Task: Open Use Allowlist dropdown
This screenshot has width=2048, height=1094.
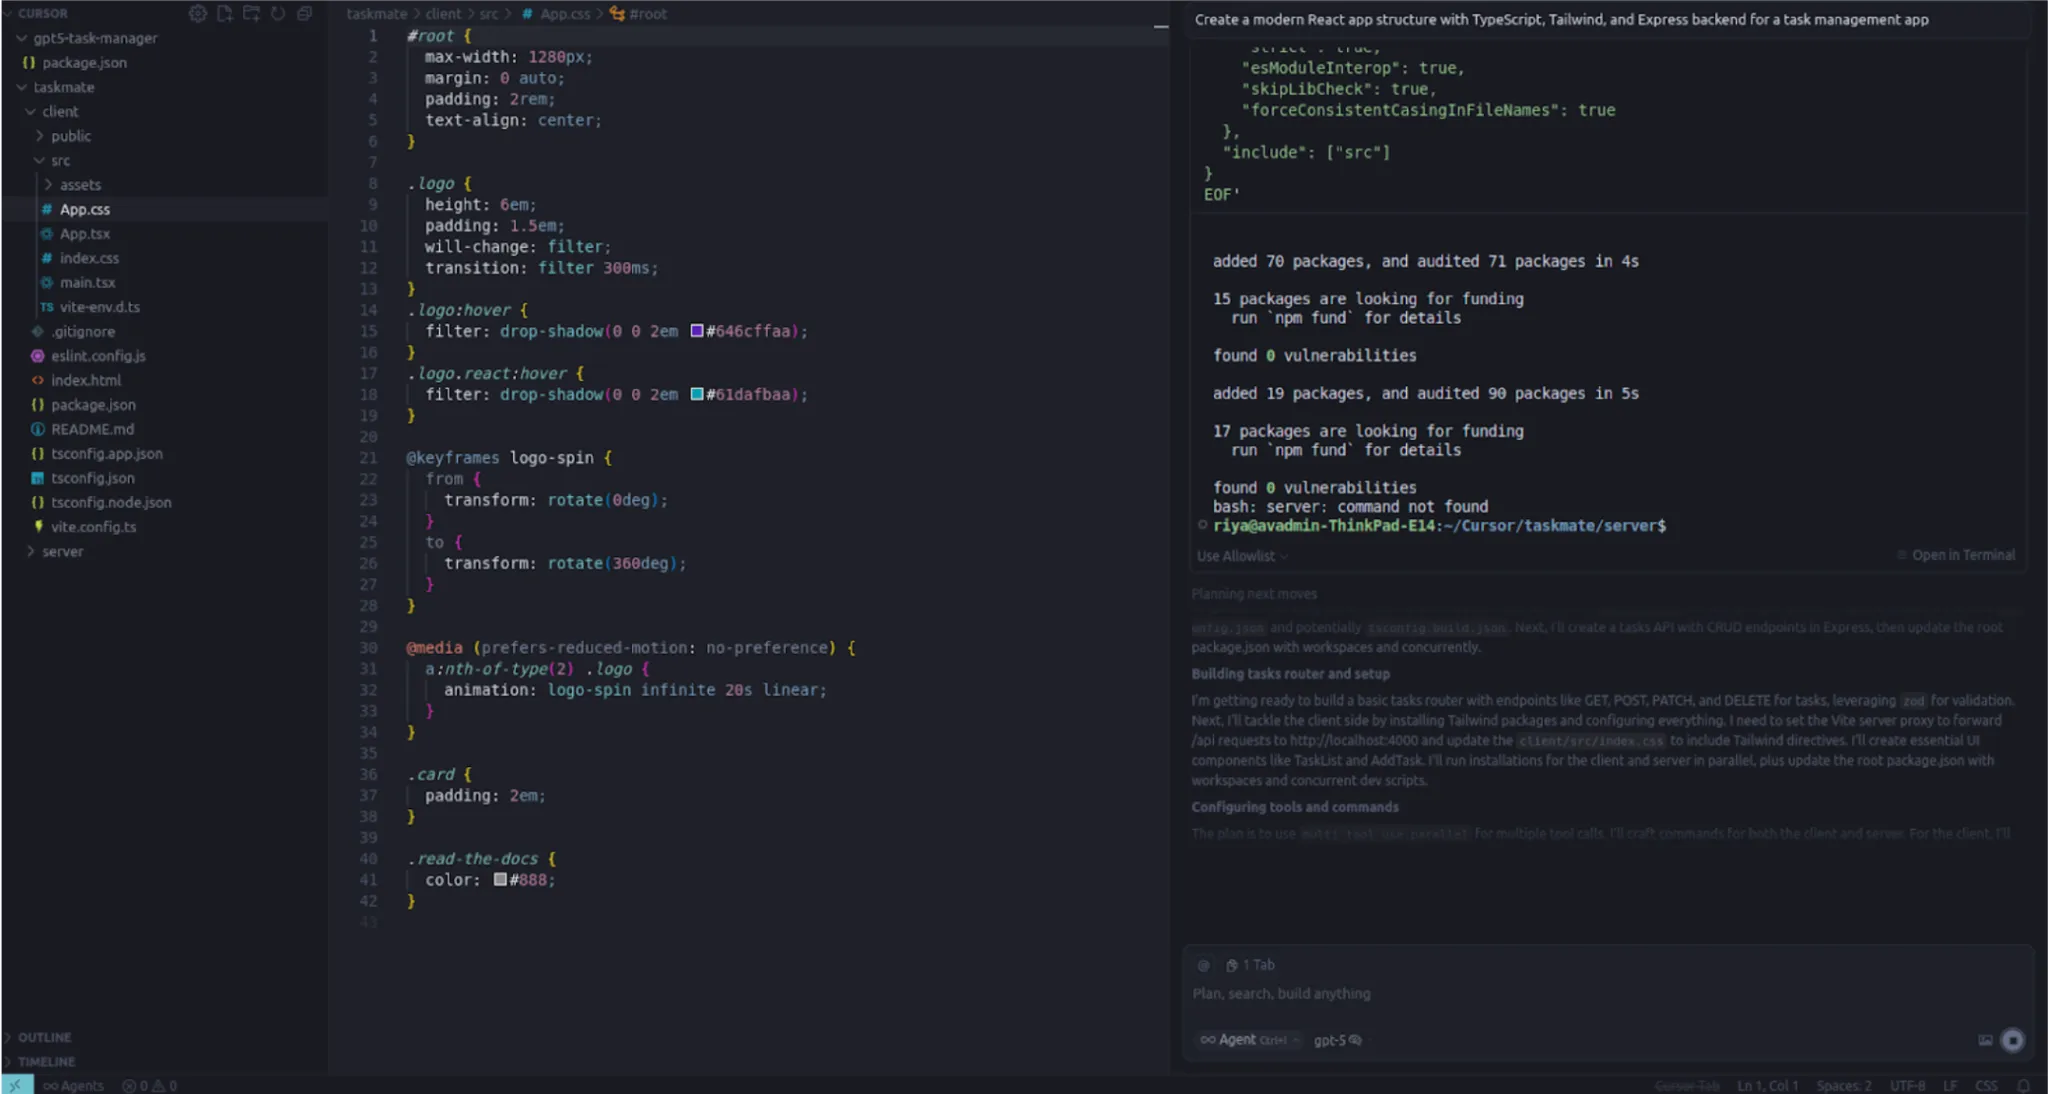Action: click(x=1242, y=556)
